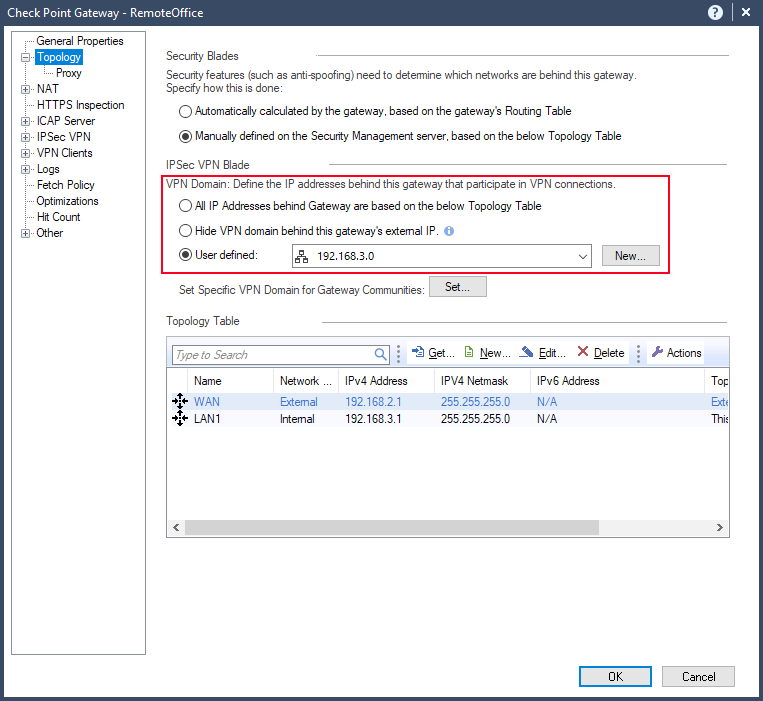This screenshot has width=763, height=701.
Task: Open General Properties in the sidebar
Action: [80, 41]
